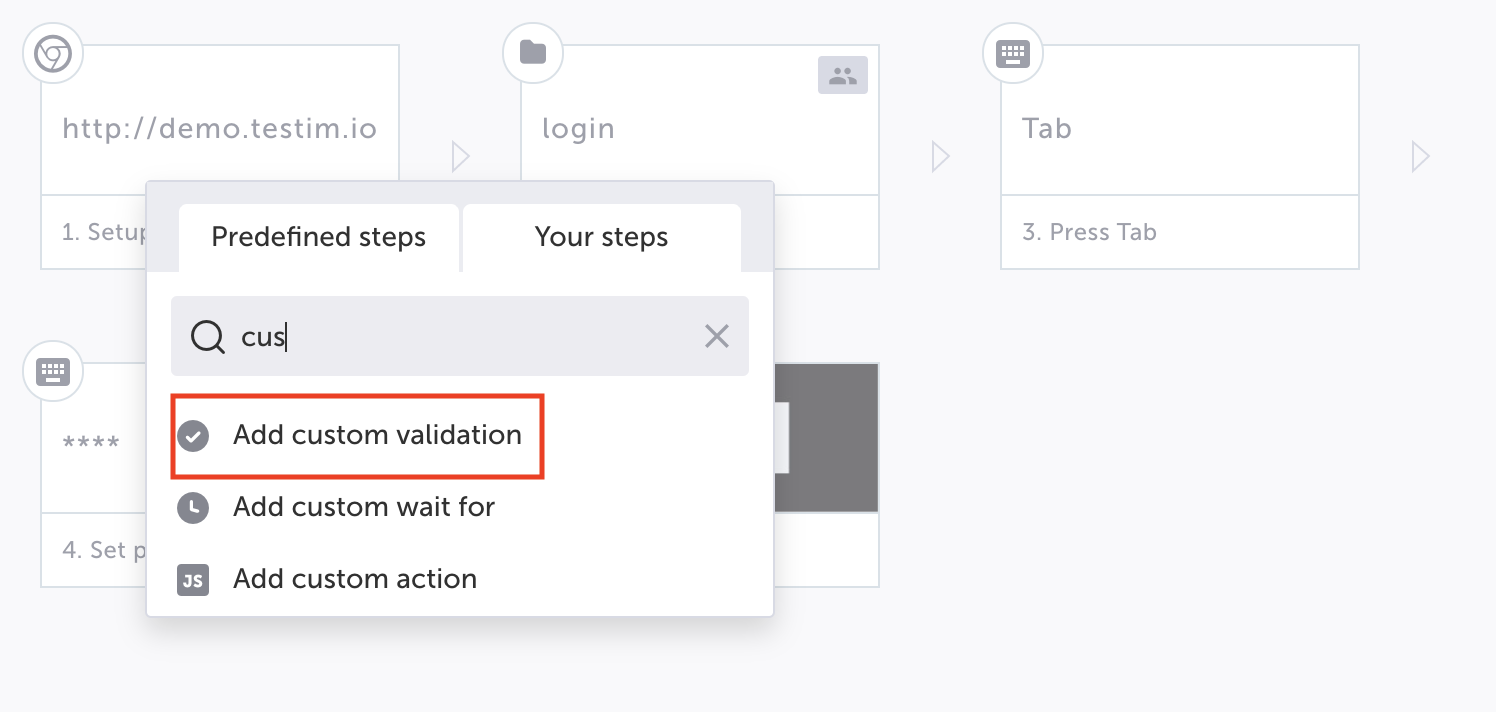Viewport: 1496px width, 712px height.
Task: Click the folder icon on login step
Action: coord(533,53)
